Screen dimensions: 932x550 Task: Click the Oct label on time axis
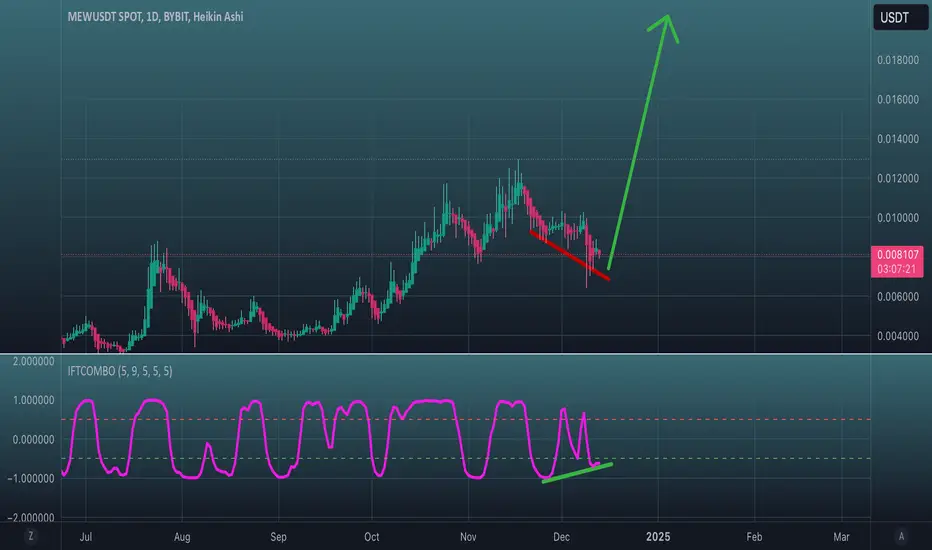(371, 536)
